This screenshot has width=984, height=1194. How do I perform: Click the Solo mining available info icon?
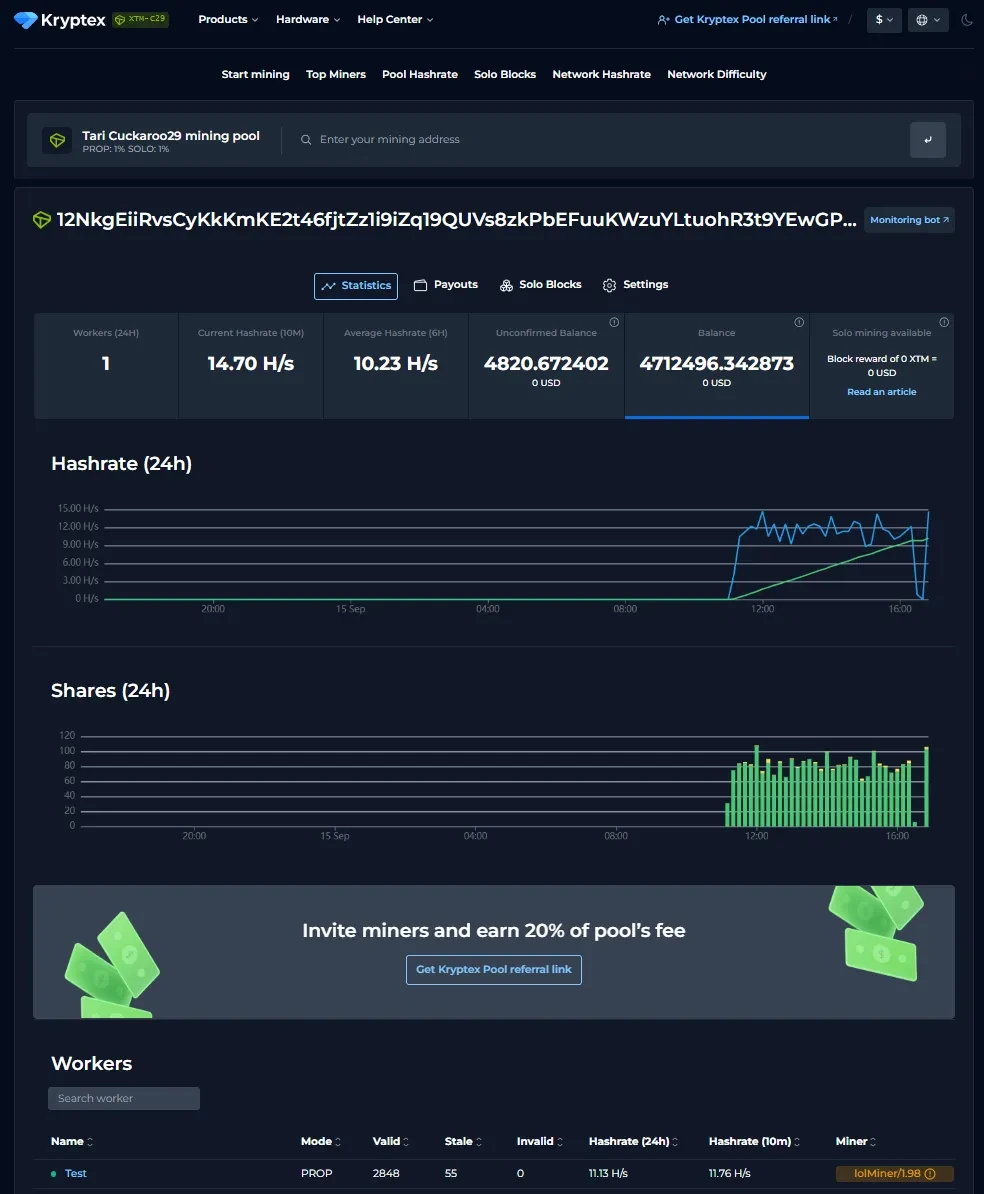tap(944, 322)
